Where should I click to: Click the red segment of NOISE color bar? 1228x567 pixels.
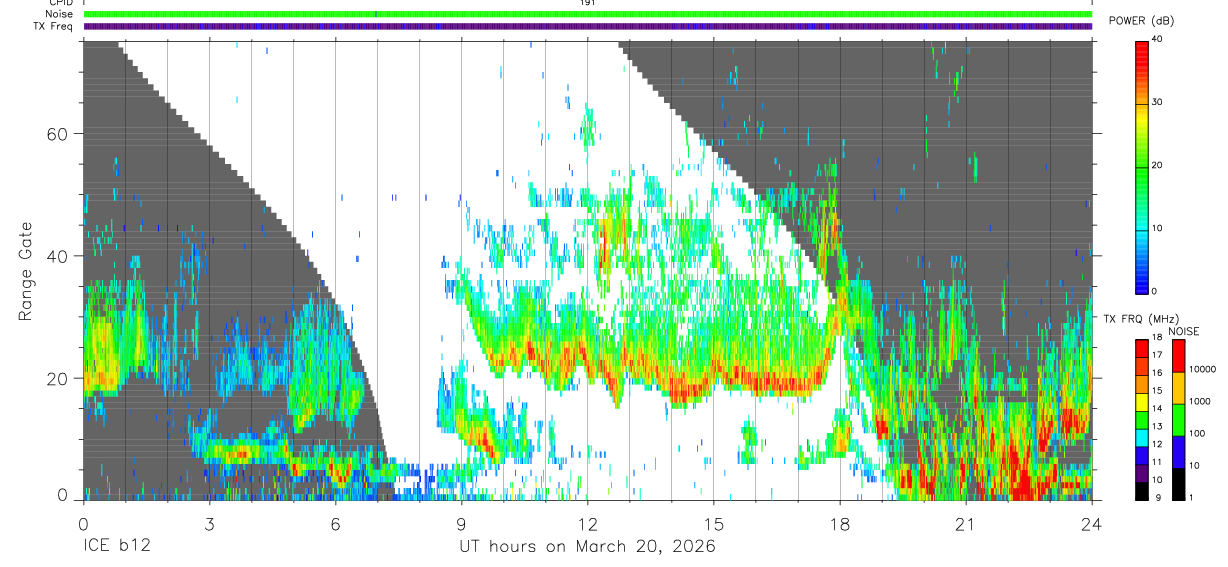(x=1179, y=356)
